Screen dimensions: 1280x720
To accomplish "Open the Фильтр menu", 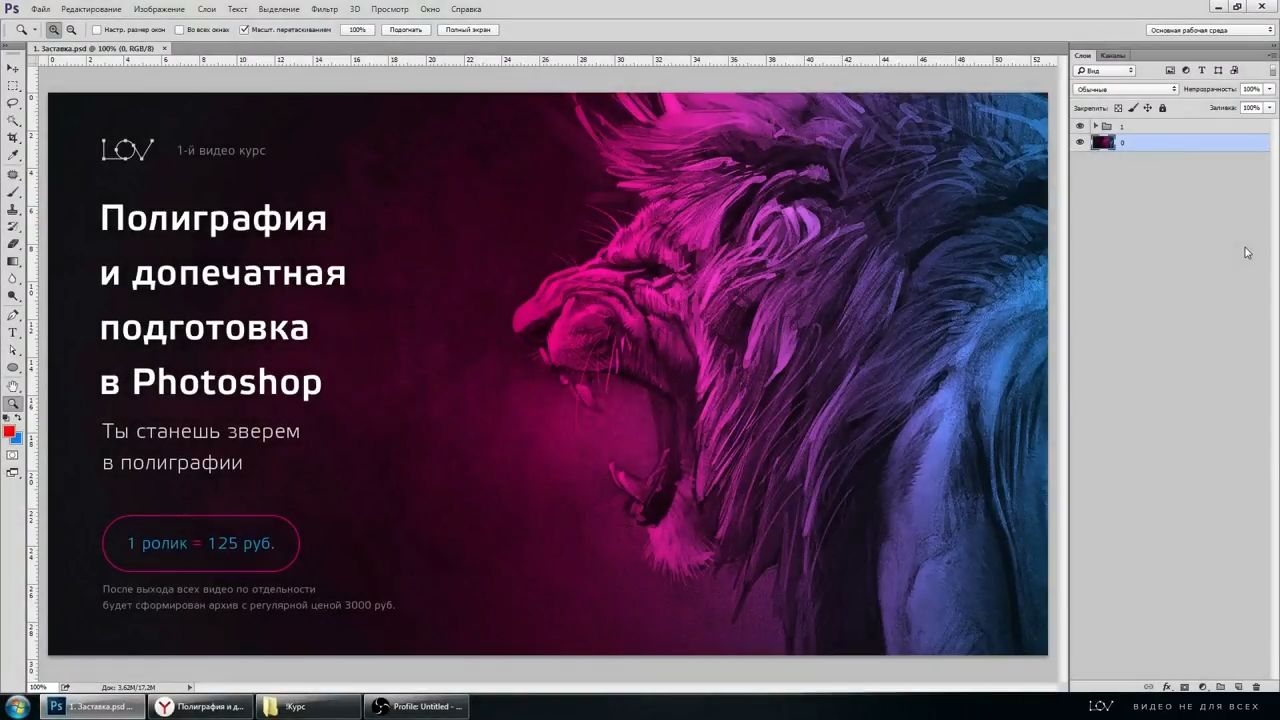I will coord(324,9).
